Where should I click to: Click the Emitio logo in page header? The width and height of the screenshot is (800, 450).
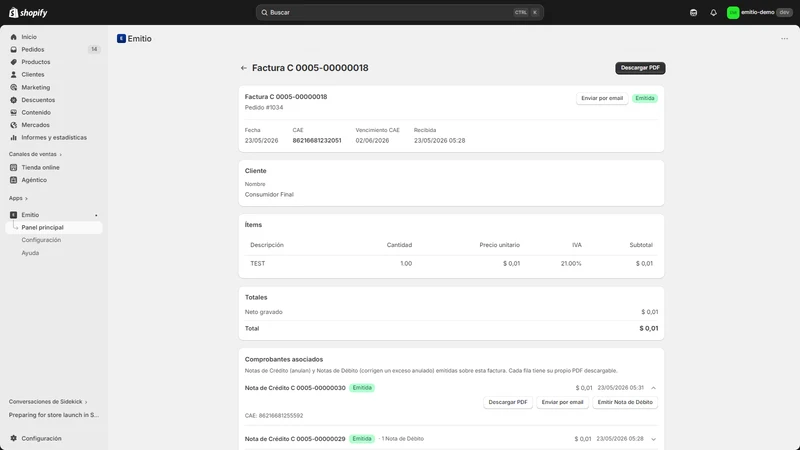click(x=121, y=38)
